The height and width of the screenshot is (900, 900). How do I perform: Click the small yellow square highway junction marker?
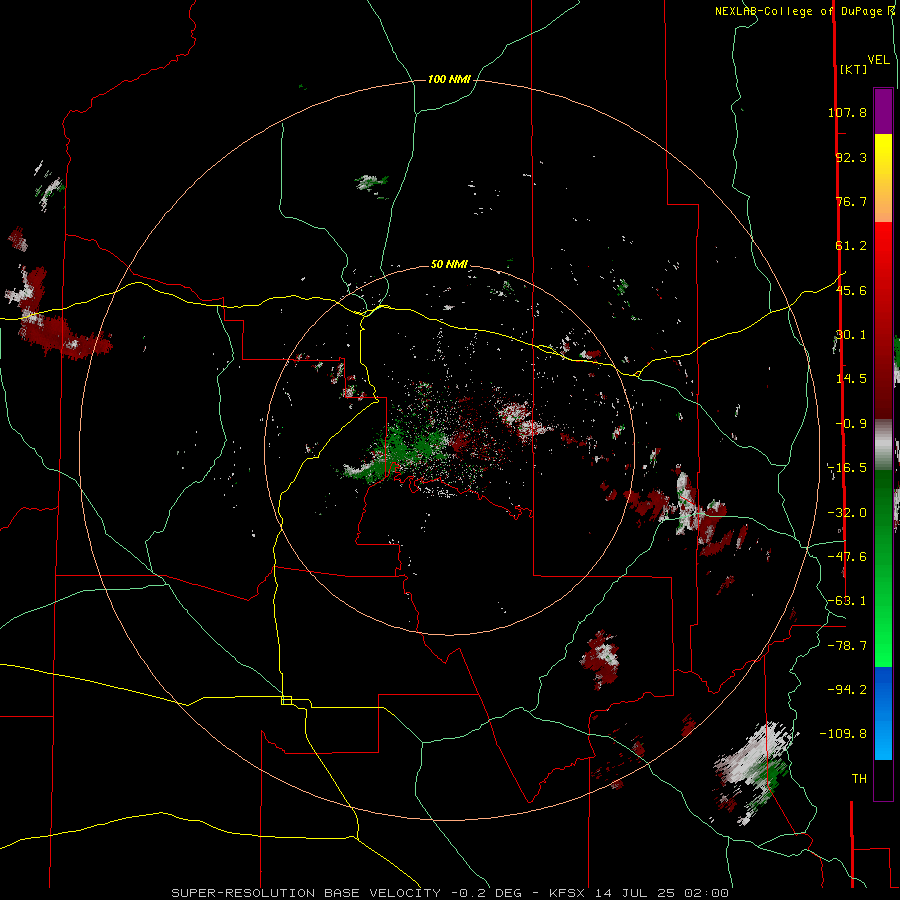tap(286, 700)
